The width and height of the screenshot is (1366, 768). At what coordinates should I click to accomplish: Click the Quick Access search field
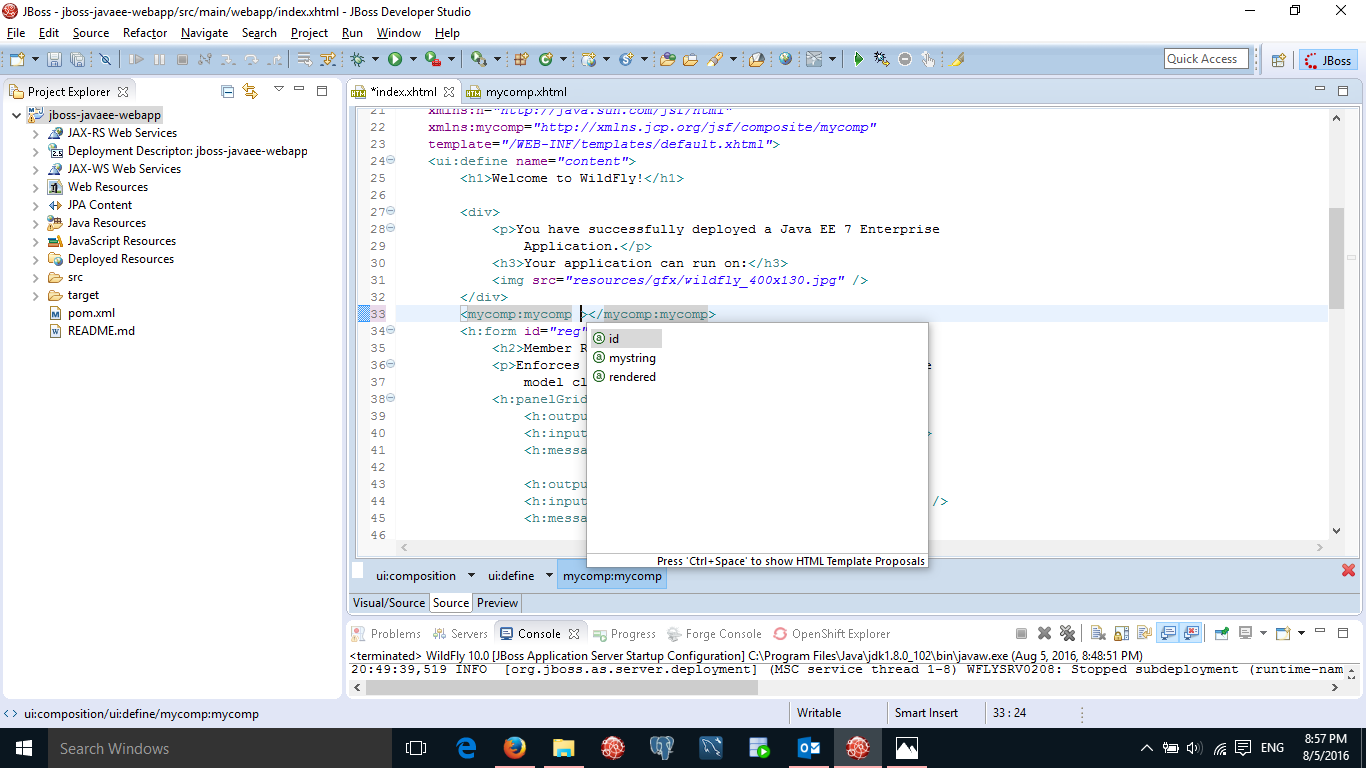(x=1206, y=59)
